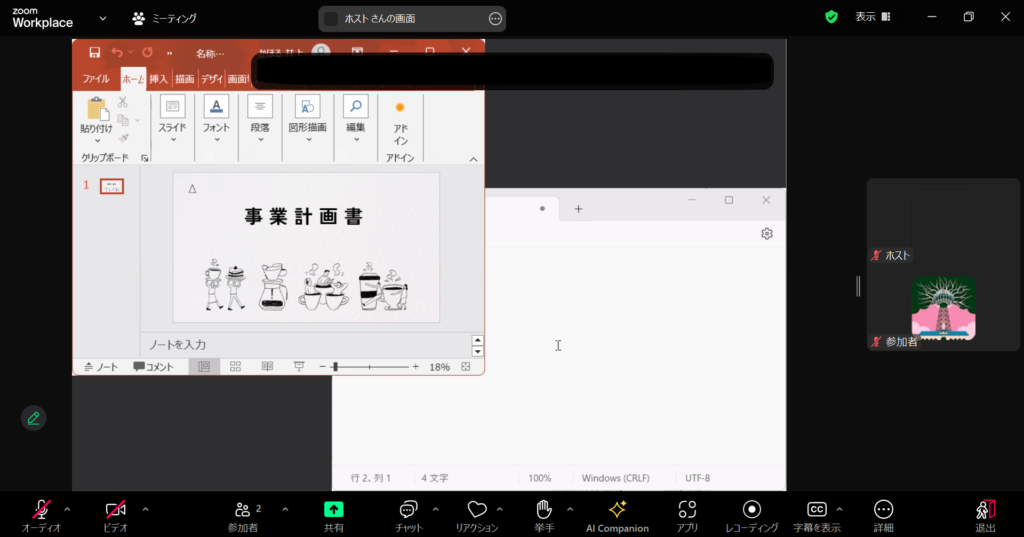Expand video options arrow next to camera
1024x537 pixels.
pos(145,509)
